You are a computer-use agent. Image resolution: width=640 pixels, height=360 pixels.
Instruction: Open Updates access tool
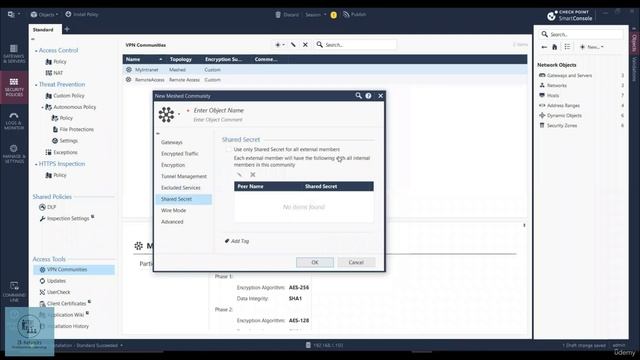[53, 281]
